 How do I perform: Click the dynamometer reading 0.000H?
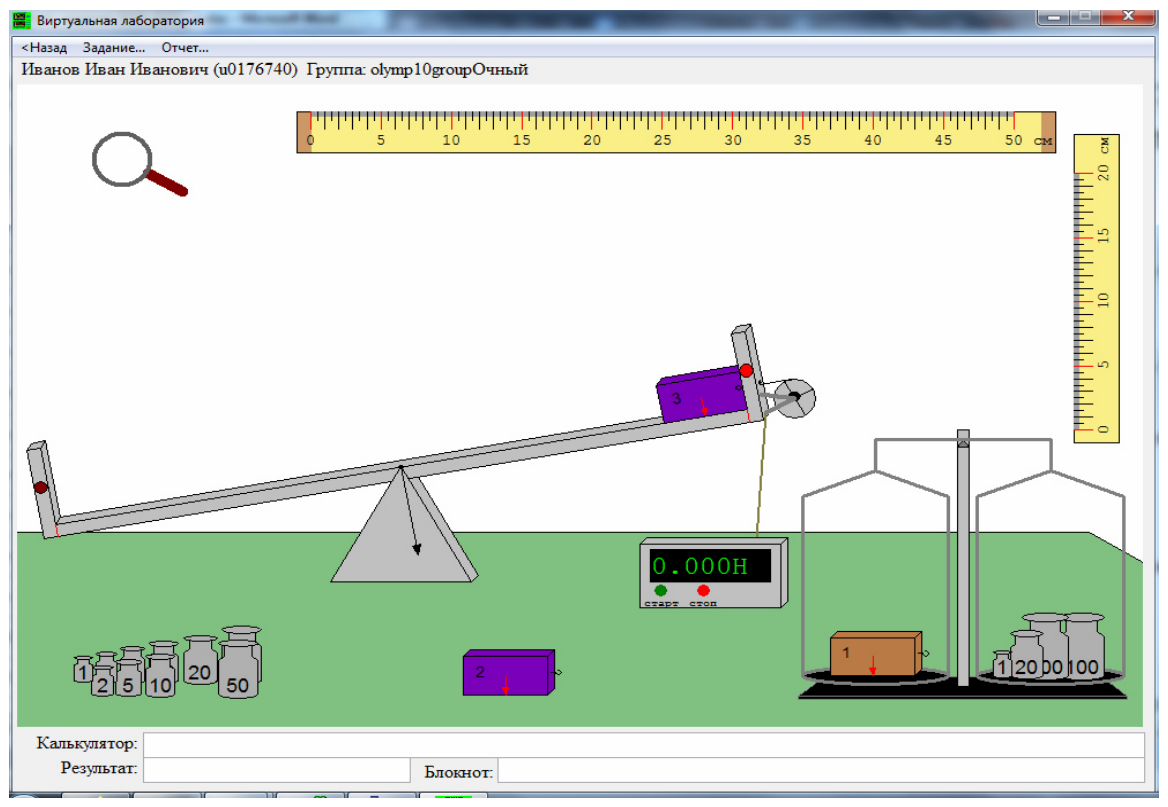[710, 566]
